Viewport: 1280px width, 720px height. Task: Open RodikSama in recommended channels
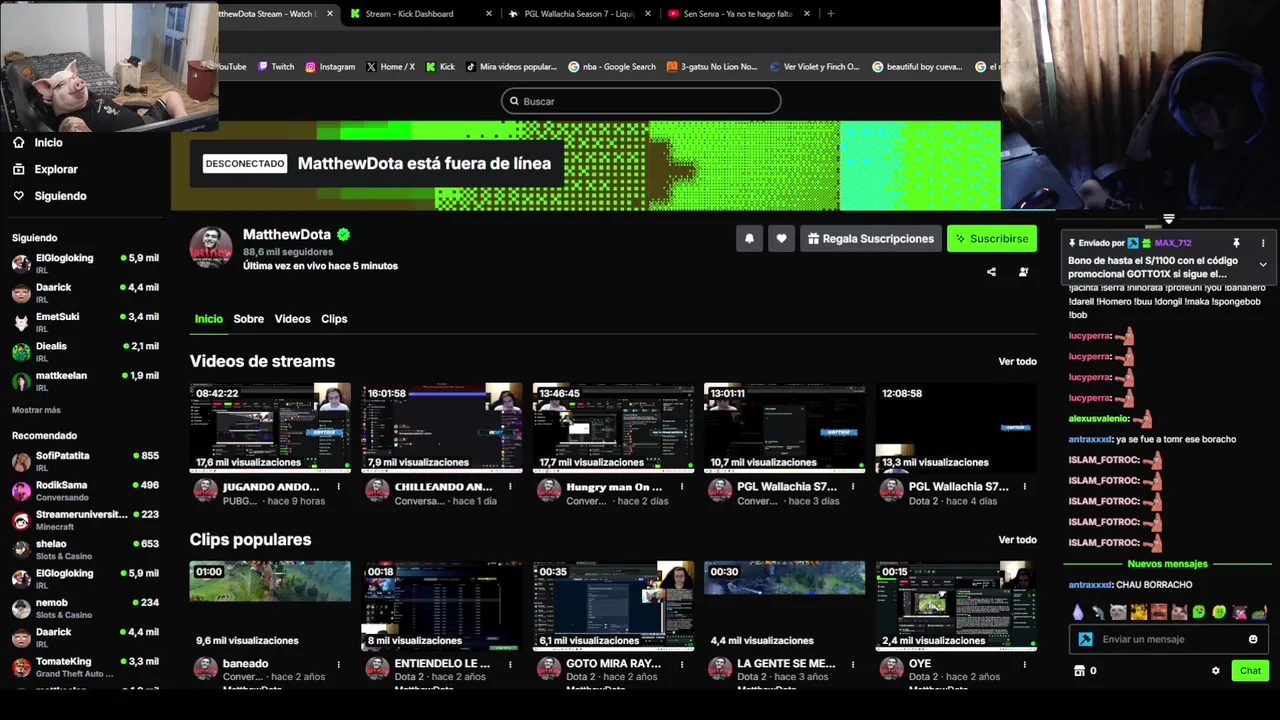click(x=85, y=490)
